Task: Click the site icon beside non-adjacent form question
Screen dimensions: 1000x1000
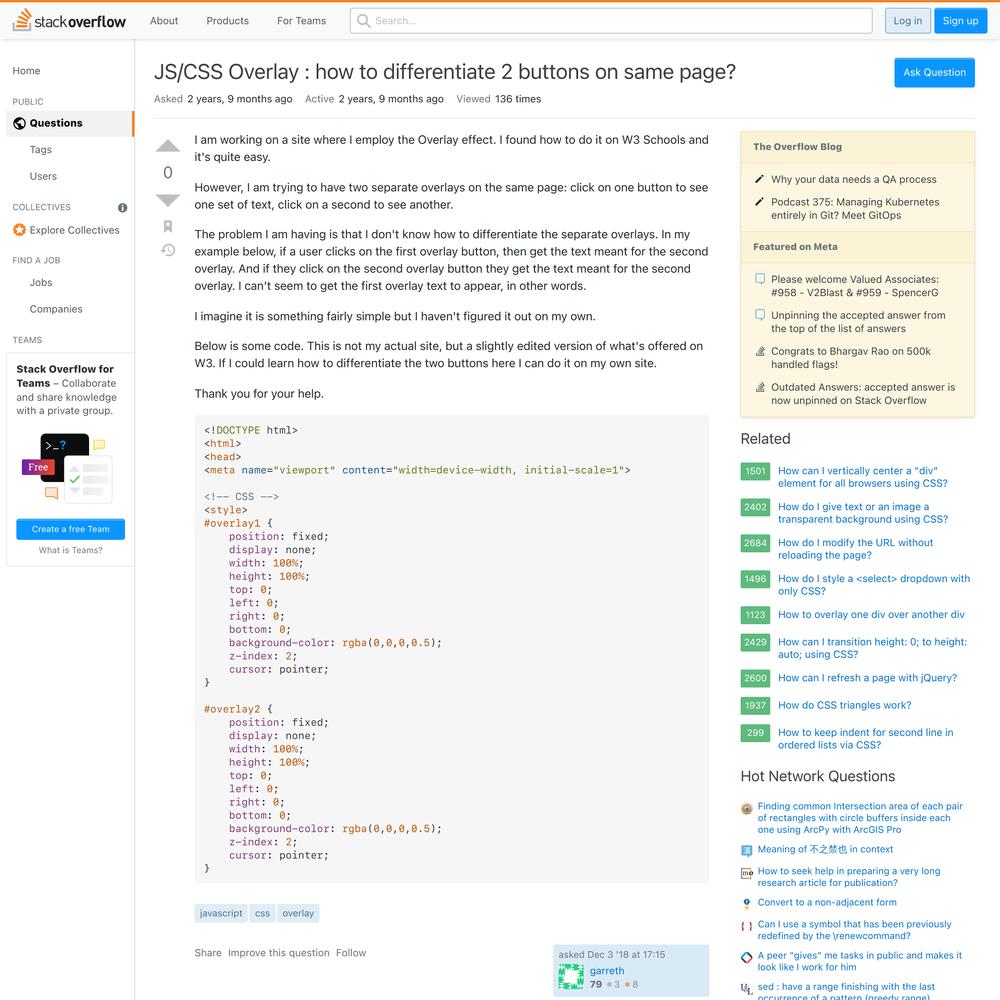Action: click(747, 903)
